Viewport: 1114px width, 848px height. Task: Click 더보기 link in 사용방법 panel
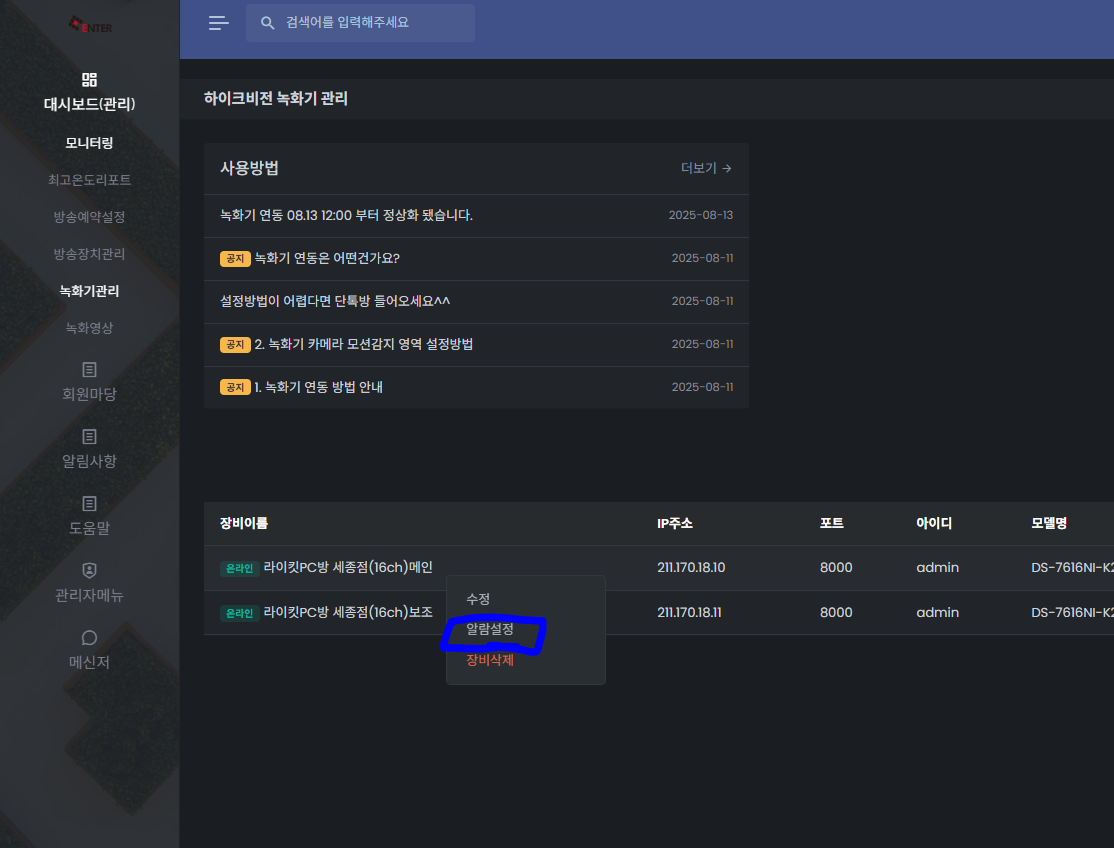point(706,168)
